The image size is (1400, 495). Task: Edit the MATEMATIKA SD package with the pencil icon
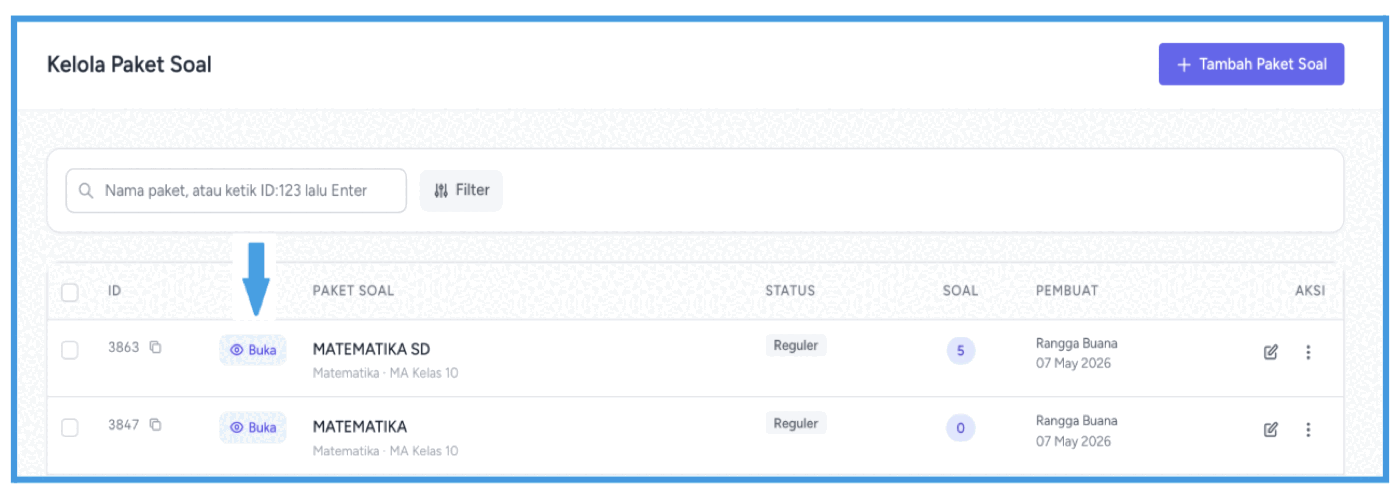tap(1271, 352)
